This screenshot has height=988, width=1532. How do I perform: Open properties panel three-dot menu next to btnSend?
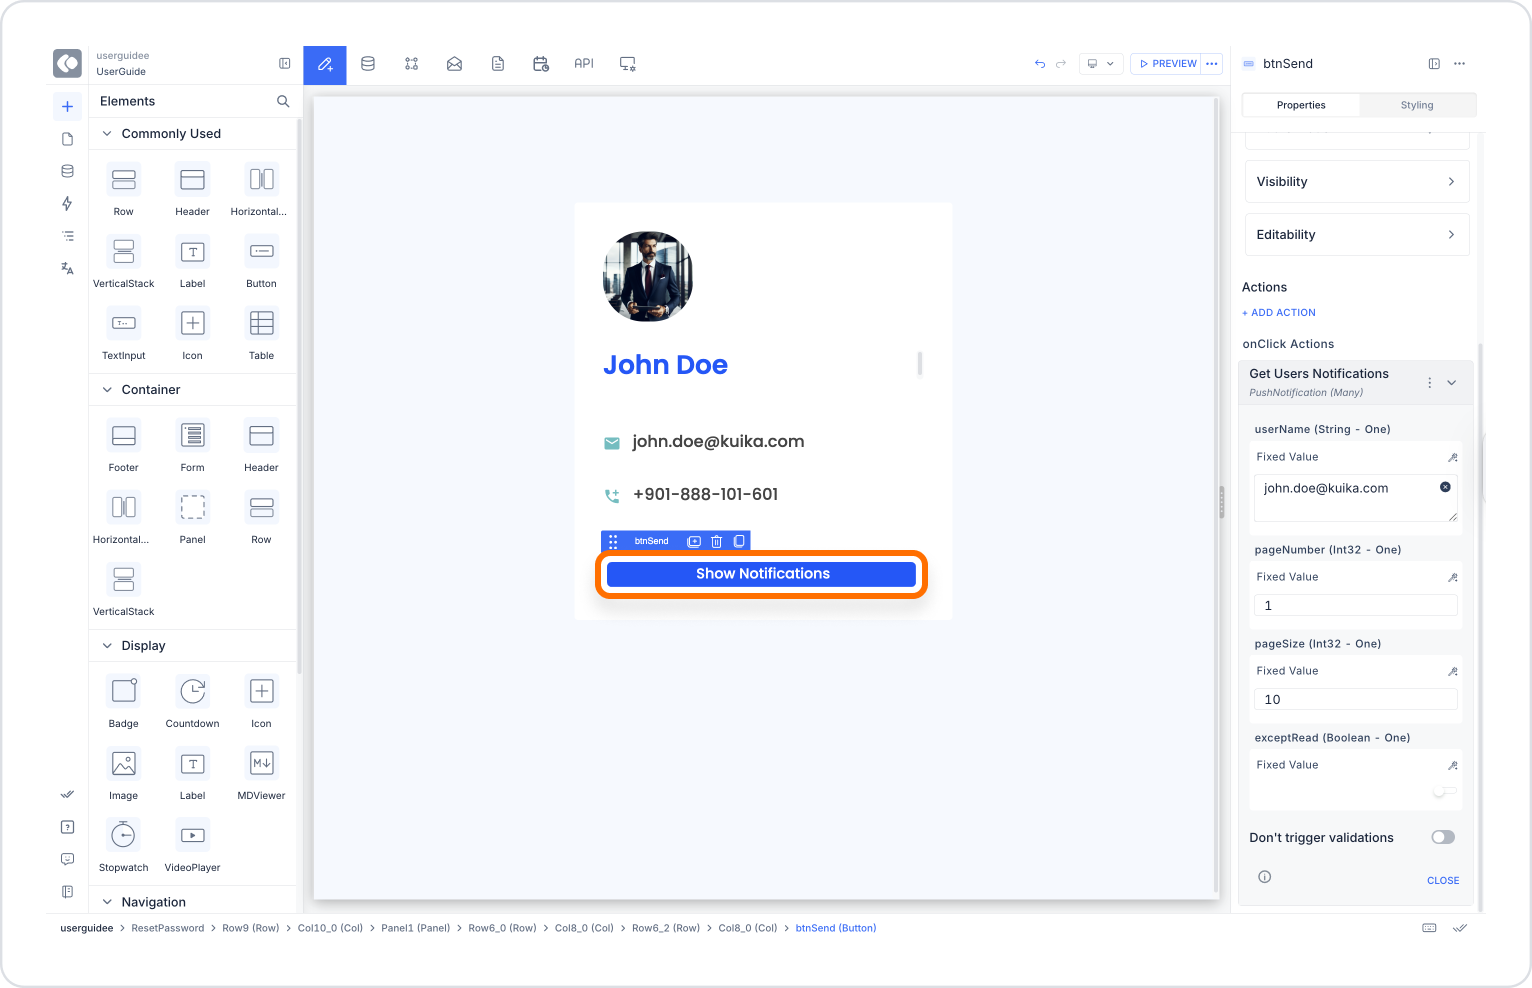pos(1460,64)
